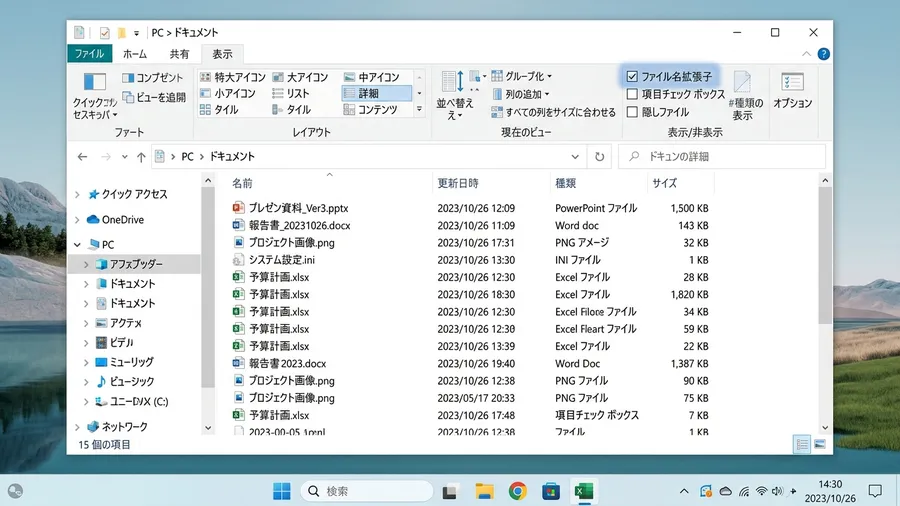Click the Task View taskbar icon
Image resolution: width=900 pixels, height=506 pixels.
pos(449,491)
